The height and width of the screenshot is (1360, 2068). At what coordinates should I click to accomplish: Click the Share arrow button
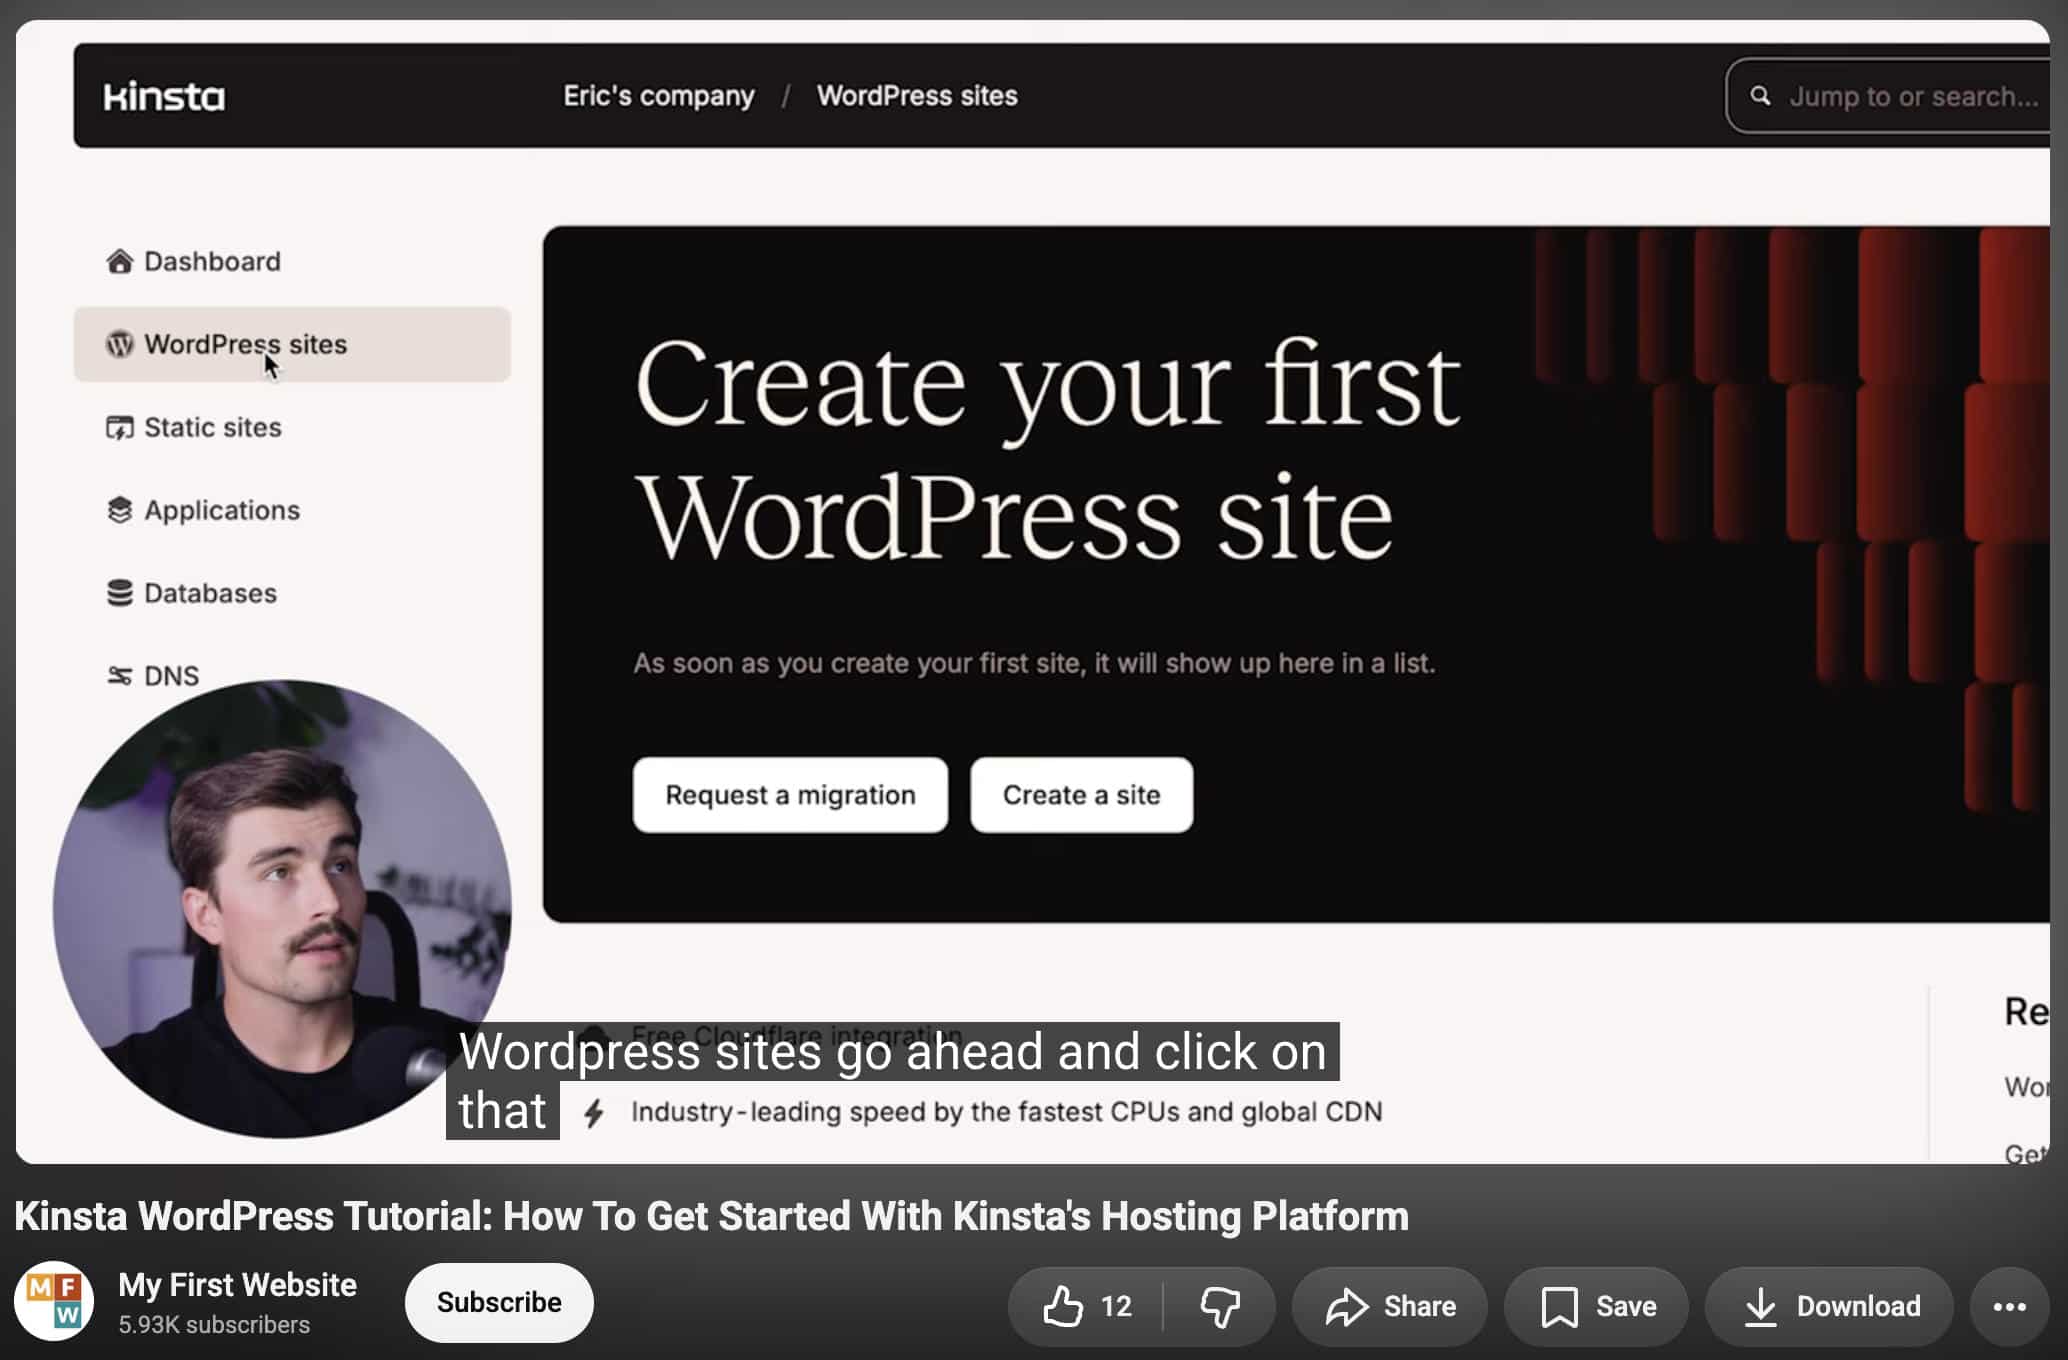pos(1390,1307)
